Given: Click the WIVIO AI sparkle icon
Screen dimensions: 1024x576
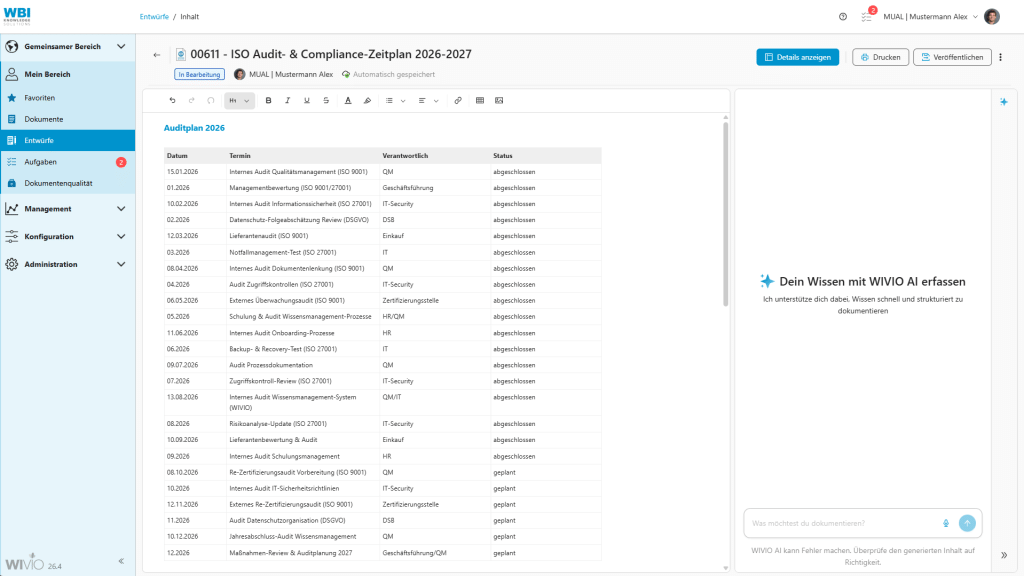Looking at the screenshot, I should 1004,102.
